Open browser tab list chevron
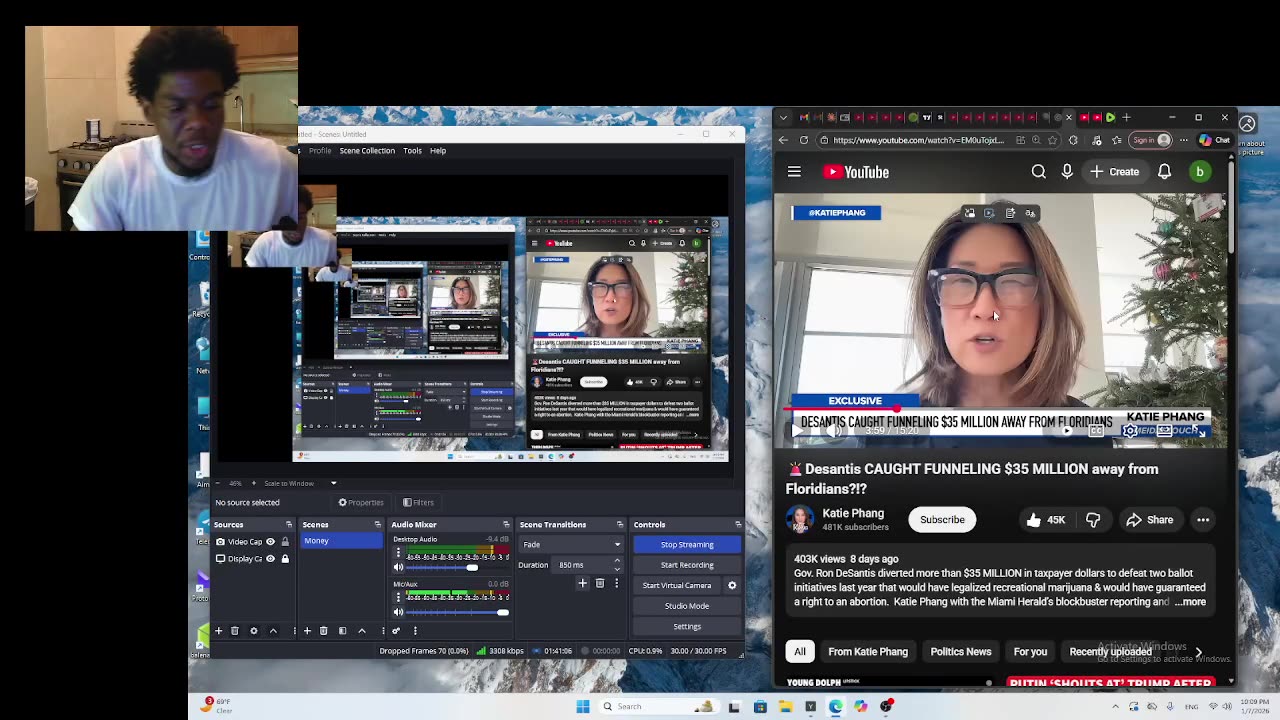Viewport: 1280px width, 720px height. point(783,118)
